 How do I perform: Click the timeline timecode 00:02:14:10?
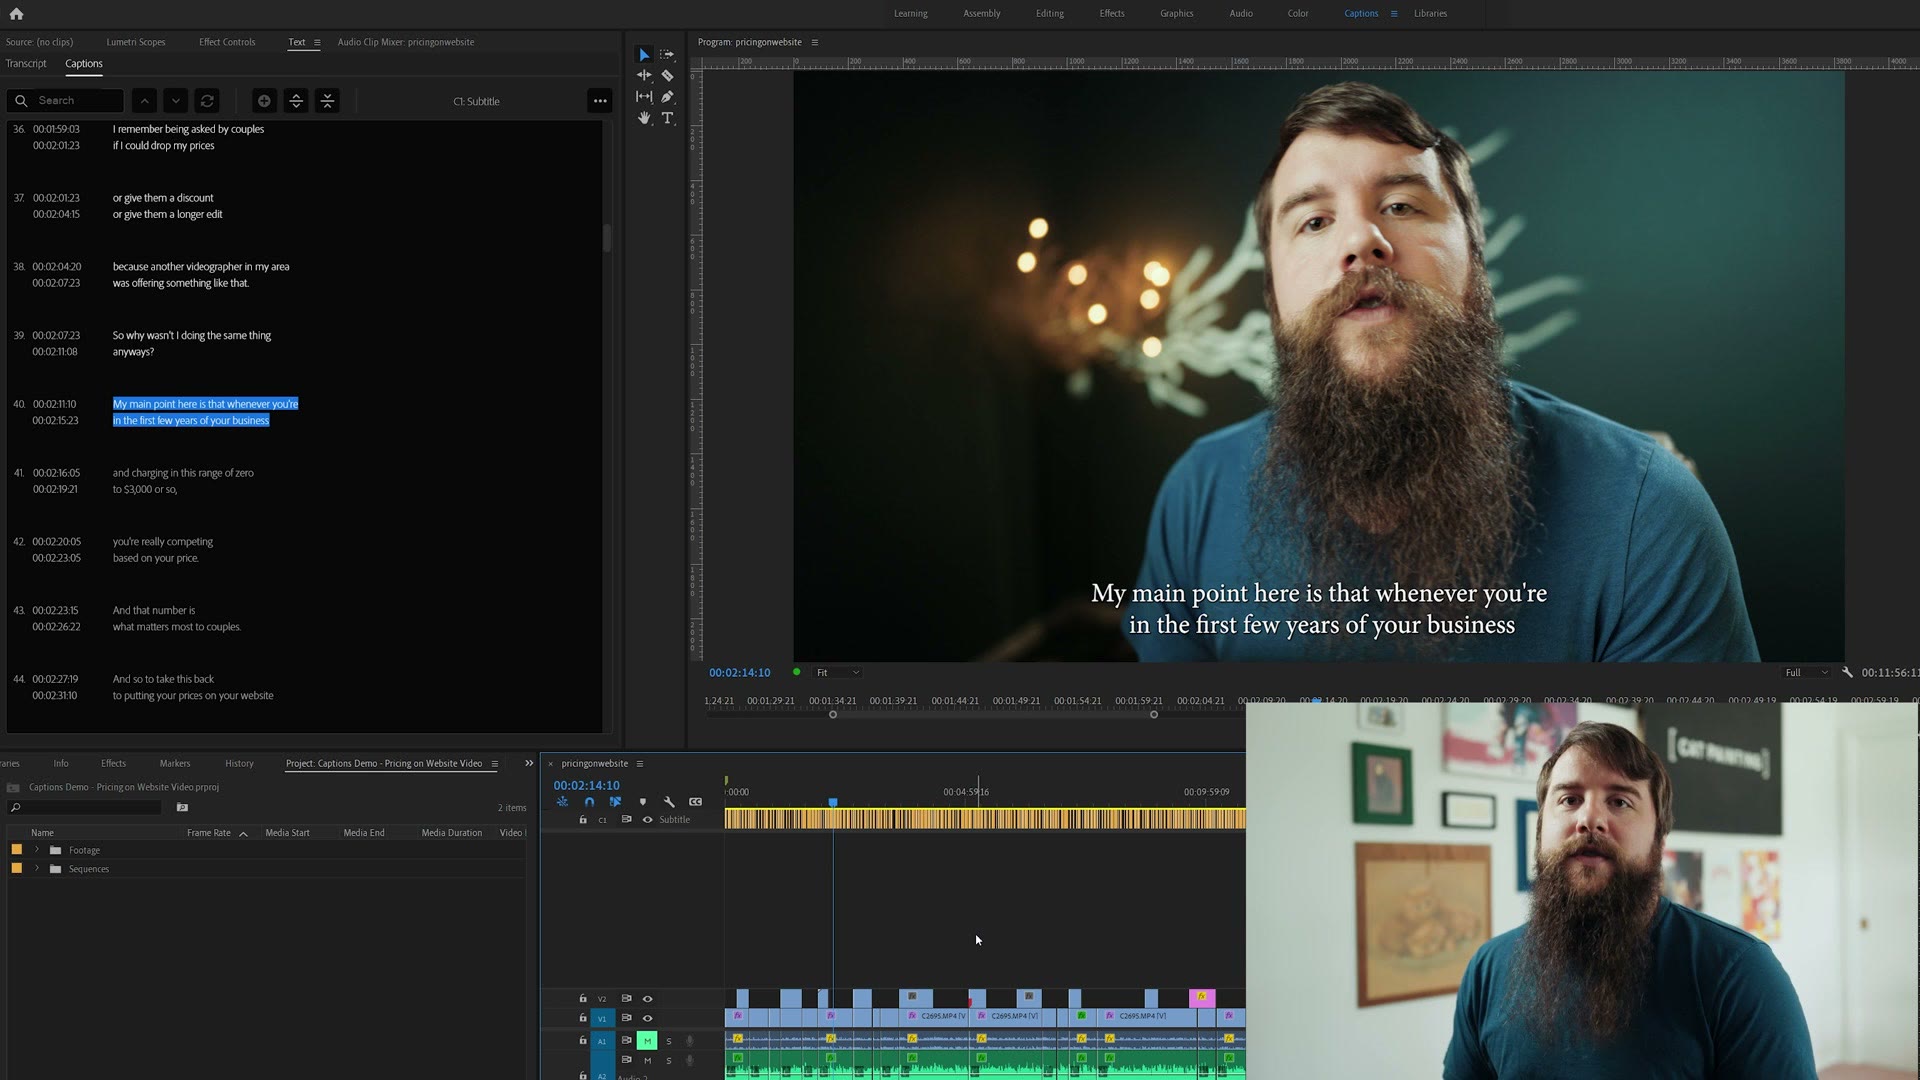pyautogui.click(x=587, y=786)
